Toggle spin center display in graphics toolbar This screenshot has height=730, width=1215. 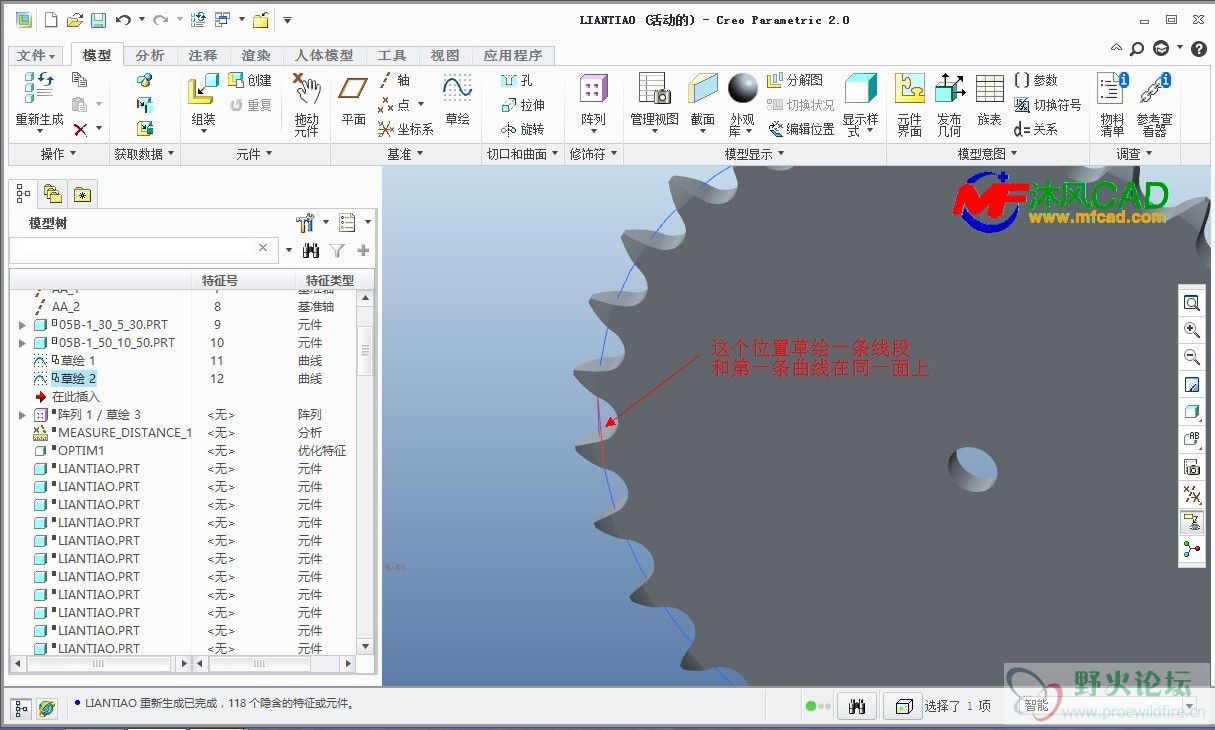tap(1192, 549)
